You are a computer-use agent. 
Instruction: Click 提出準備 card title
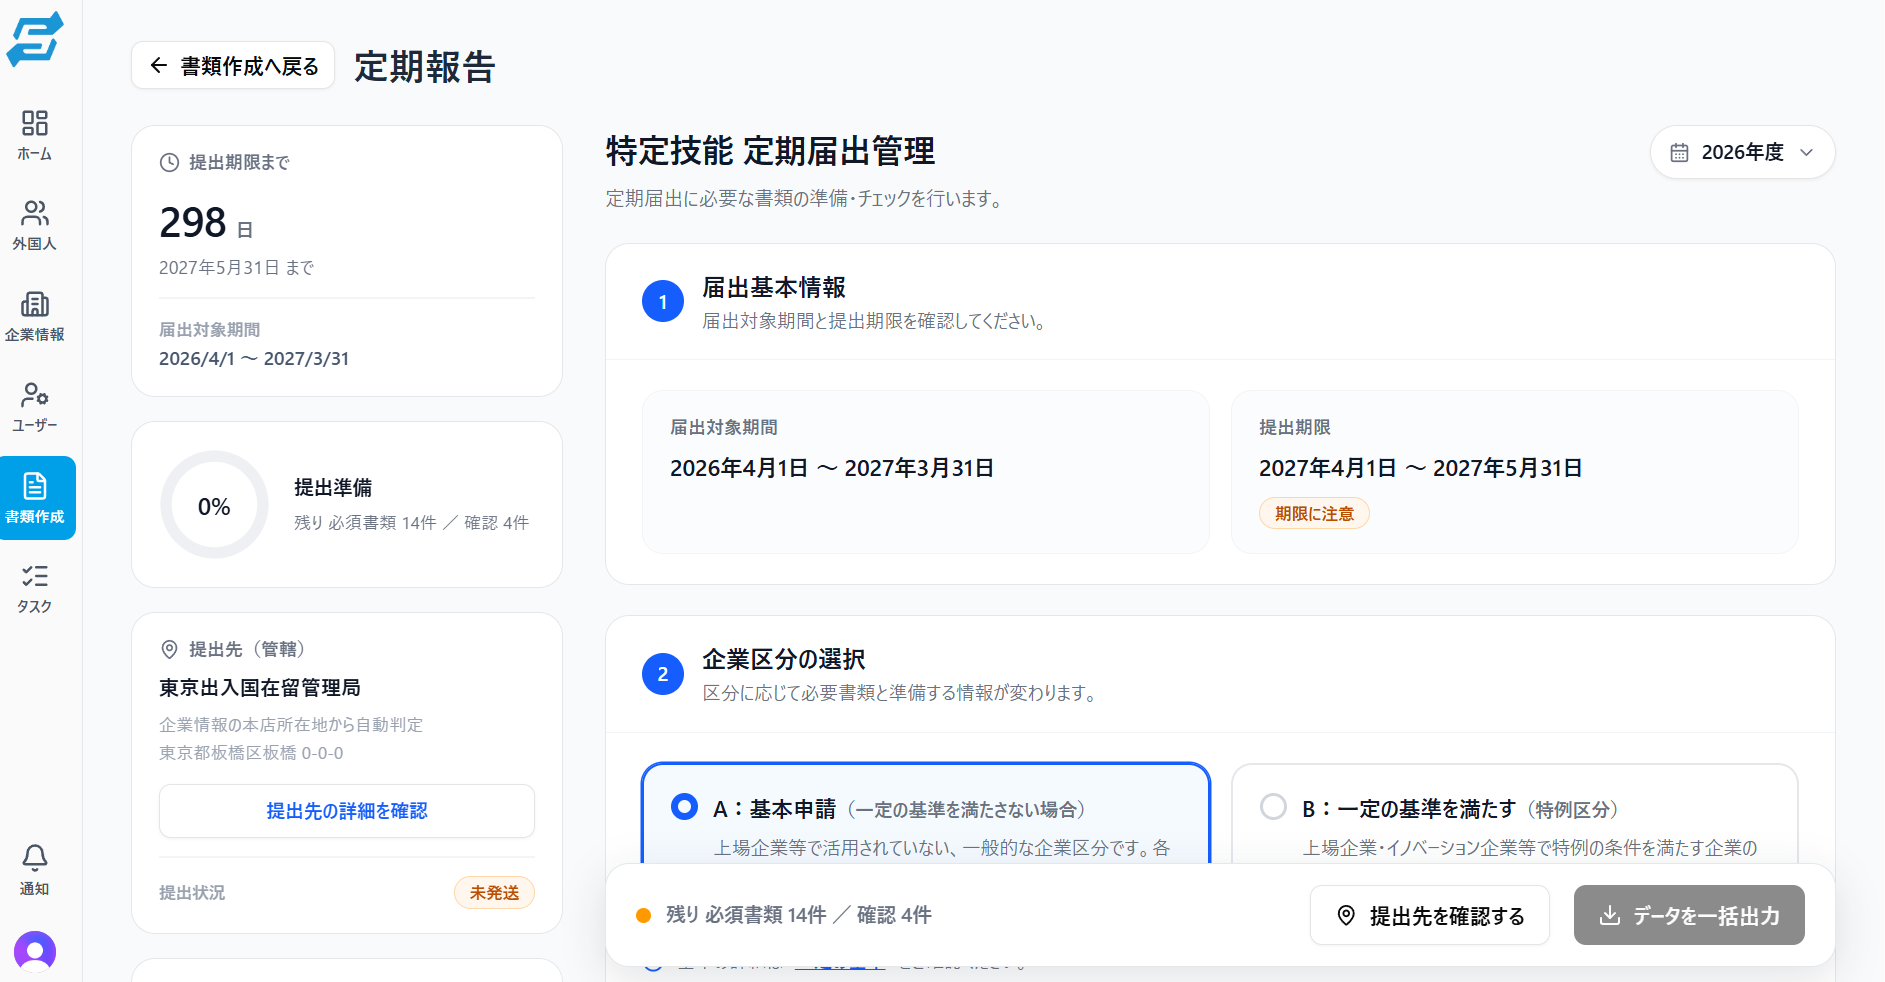(x=333, y=488)
